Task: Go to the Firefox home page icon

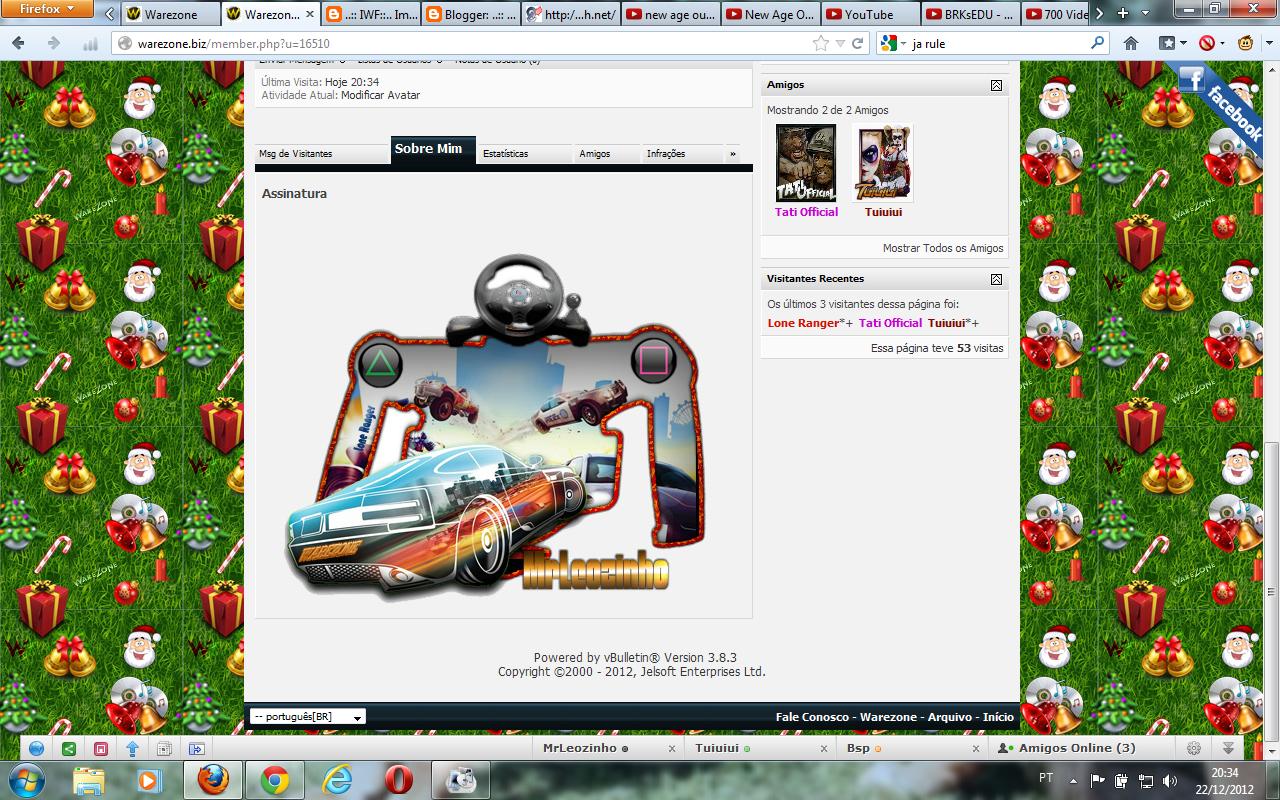Action: [1131, 43]
